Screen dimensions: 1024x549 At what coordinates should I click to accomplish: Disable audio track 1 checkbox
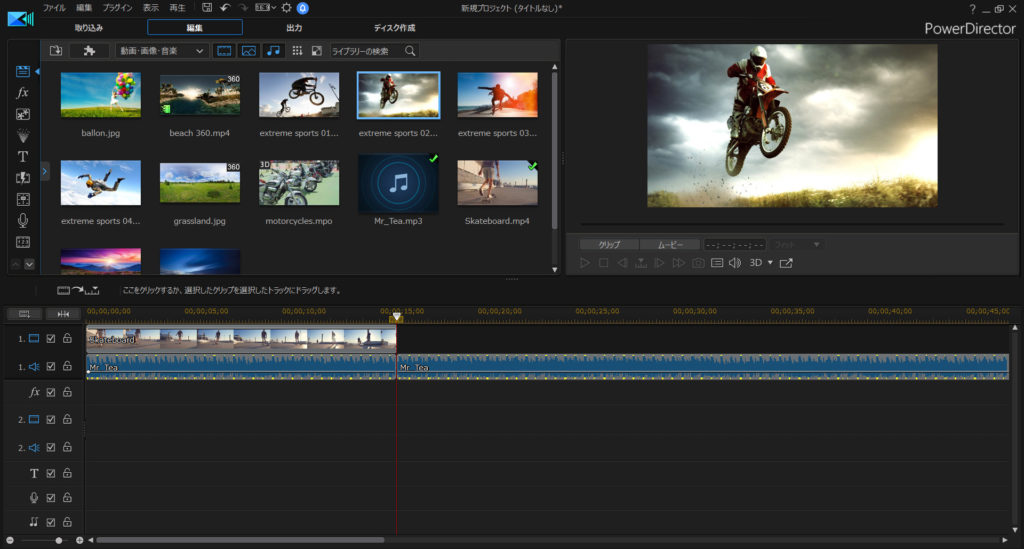51,366
